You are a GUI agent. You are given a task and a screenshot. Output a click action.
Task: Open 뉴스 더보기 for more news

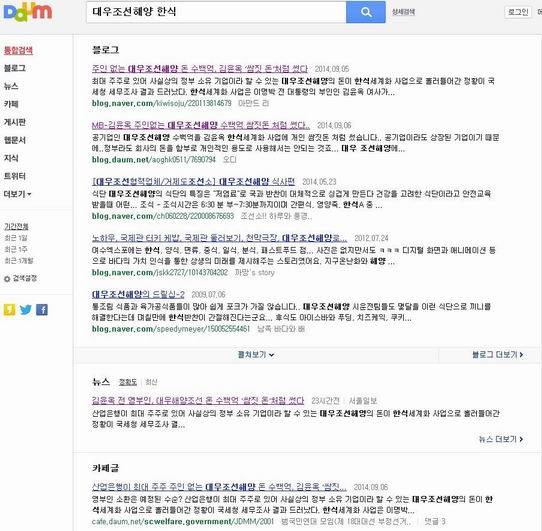[x=501, y=439]
